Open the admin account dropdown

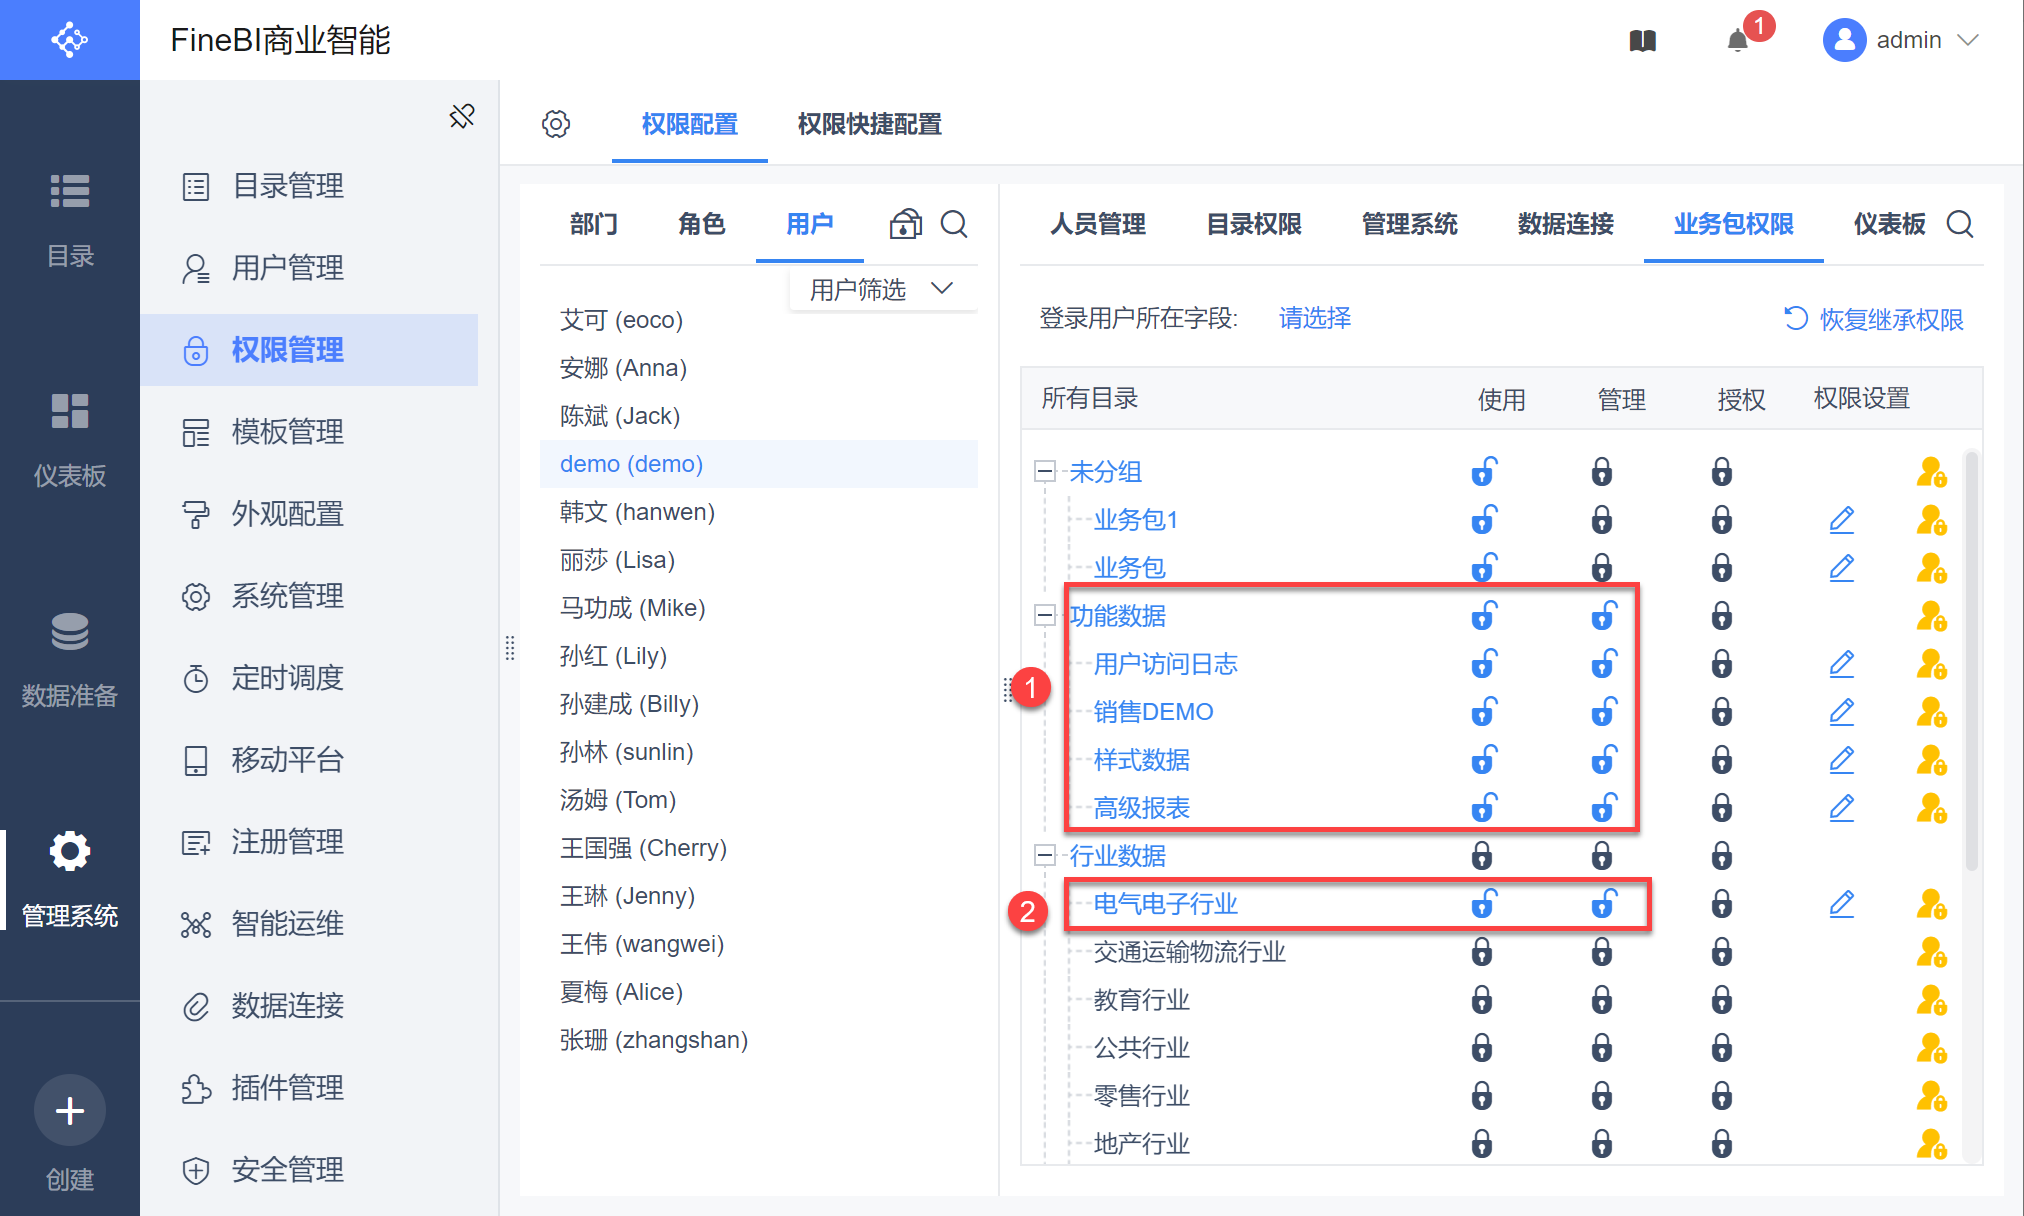(1908, 40)
